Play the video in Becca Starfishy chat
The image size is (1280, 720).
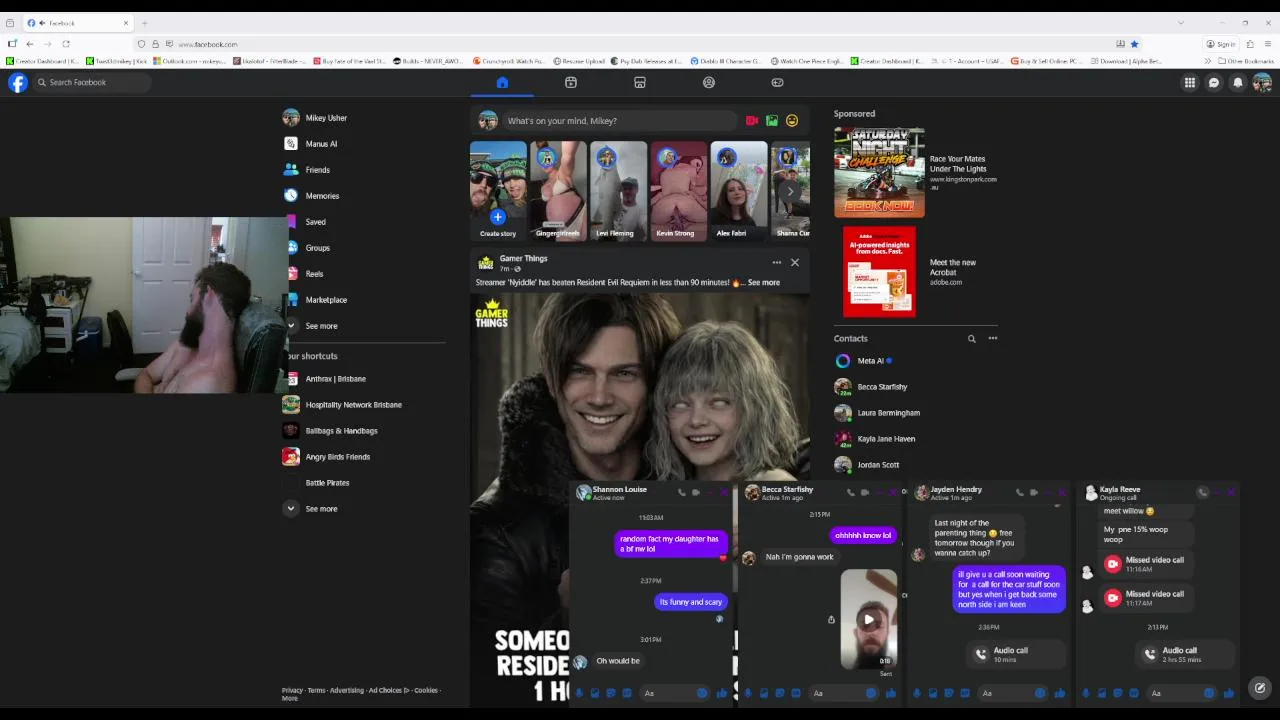coord(868,619)
